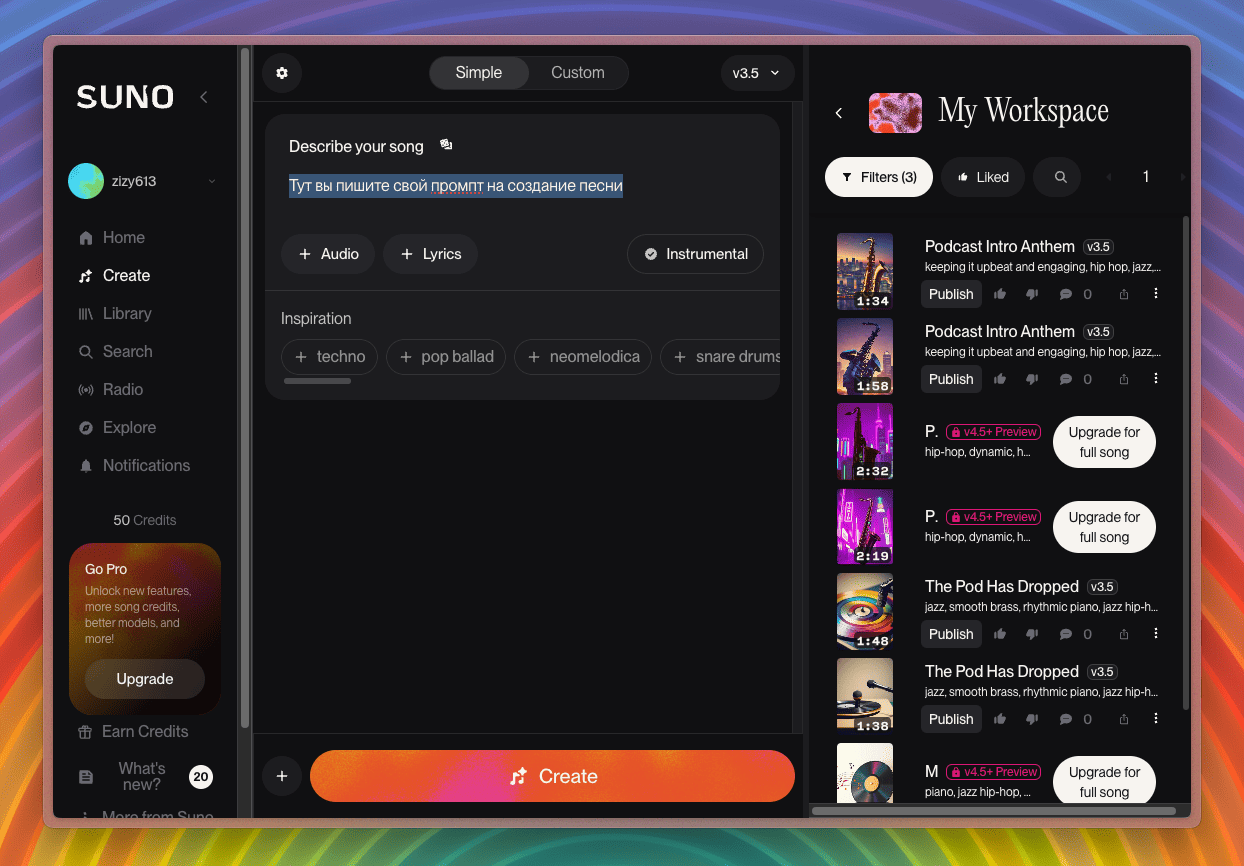Open comments on the 1:48 Pod Has Dropped
This screenshot has height=866, width=1244.
pos(1066,634)
